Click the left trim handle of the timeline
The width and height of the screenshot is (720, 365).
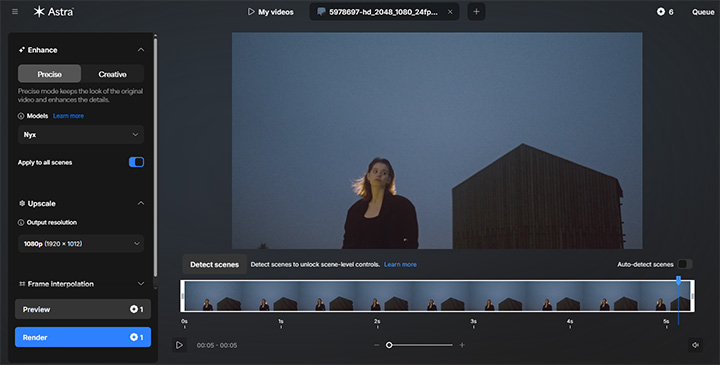point(183,296)
